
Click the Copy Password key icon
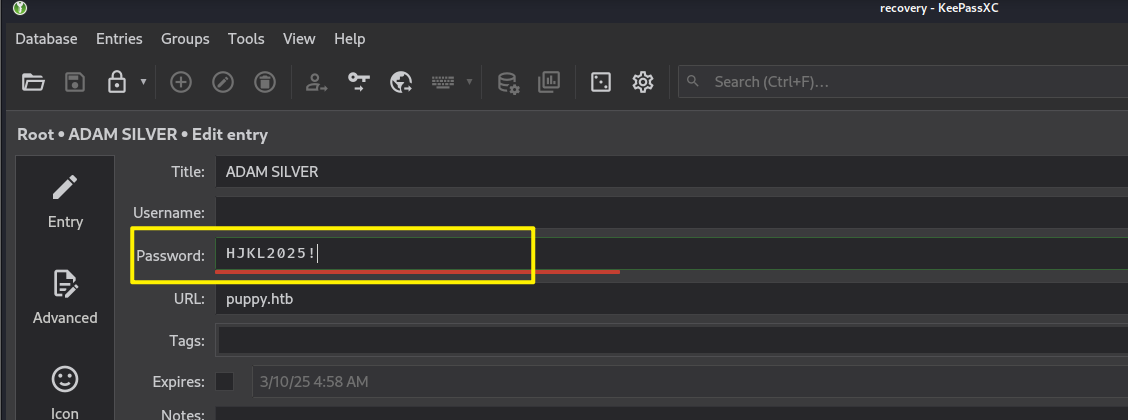pos(358,82)
